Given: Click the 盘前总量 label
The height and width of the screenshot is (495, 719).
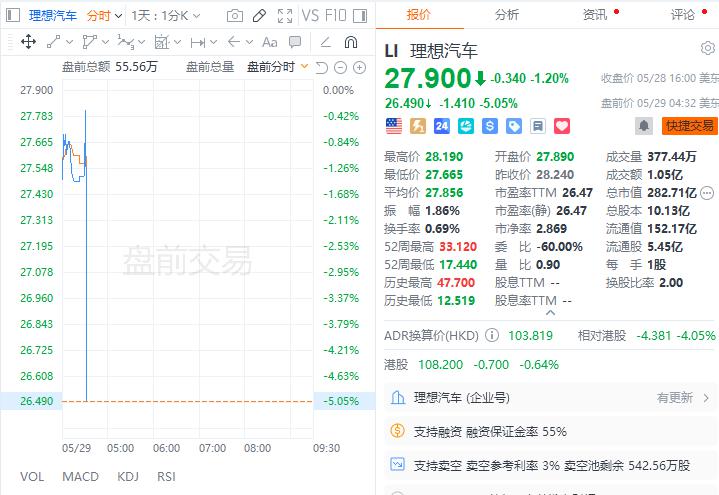Looking at the screenshot, I should tap(210, 67).
